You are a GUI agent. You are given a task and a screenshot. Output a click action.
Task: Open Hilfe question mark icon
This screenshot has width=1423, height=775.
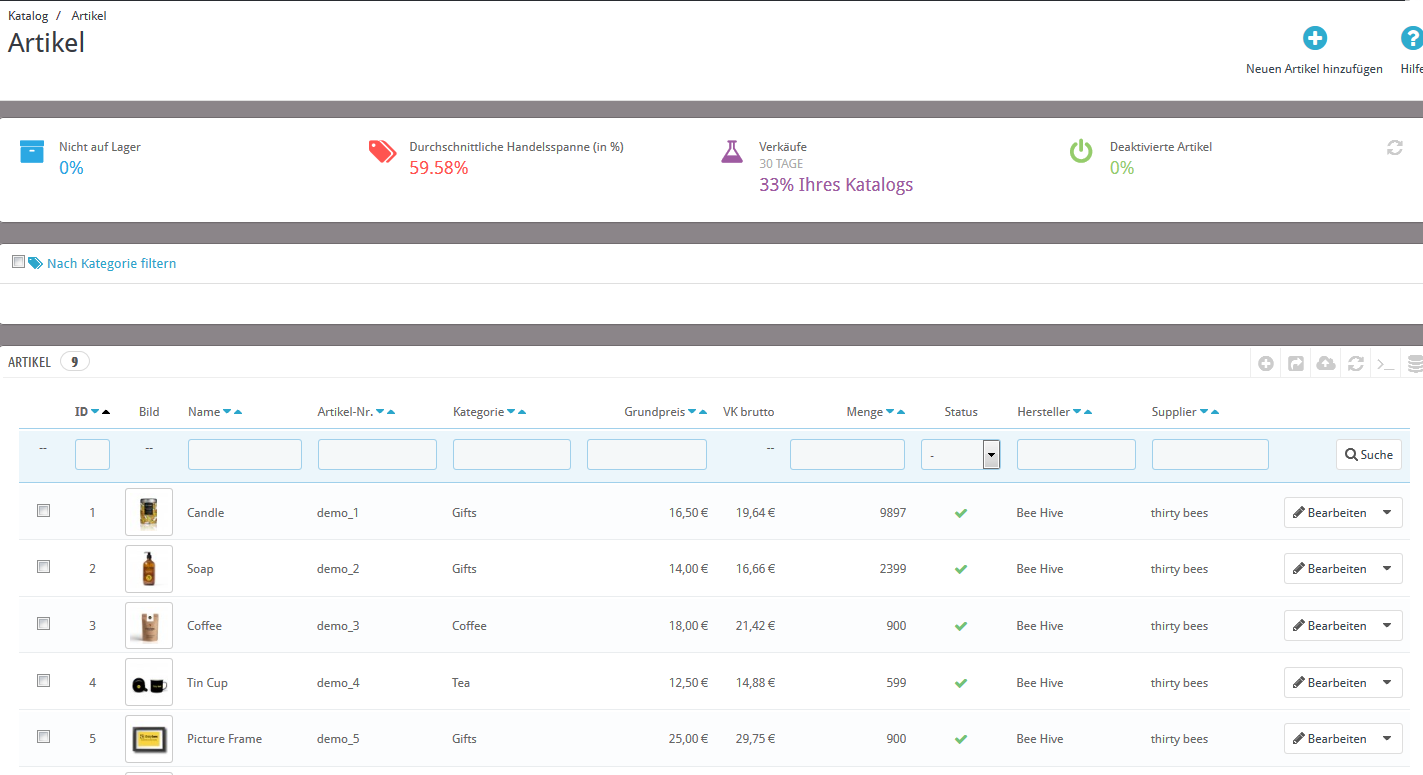click(x=1411, y=39)
